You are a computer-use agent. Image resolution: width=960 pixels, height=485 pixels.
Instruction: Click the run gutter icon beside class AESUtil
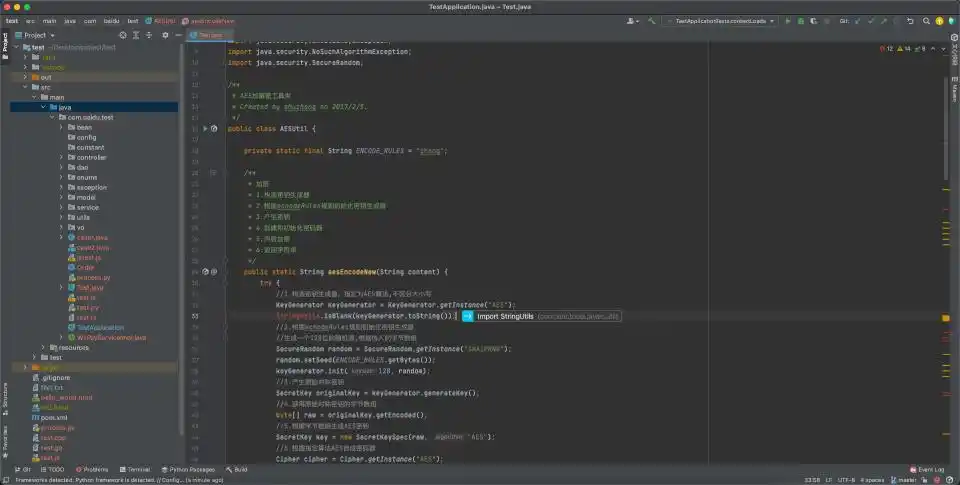point(205,129)
